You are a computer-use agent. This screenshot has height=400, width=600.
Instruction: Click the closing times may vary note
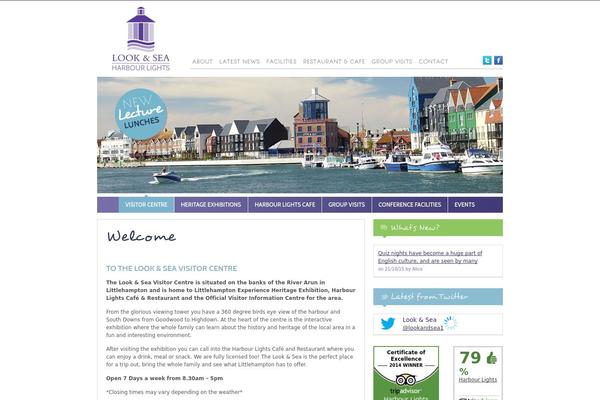(174, 392)
